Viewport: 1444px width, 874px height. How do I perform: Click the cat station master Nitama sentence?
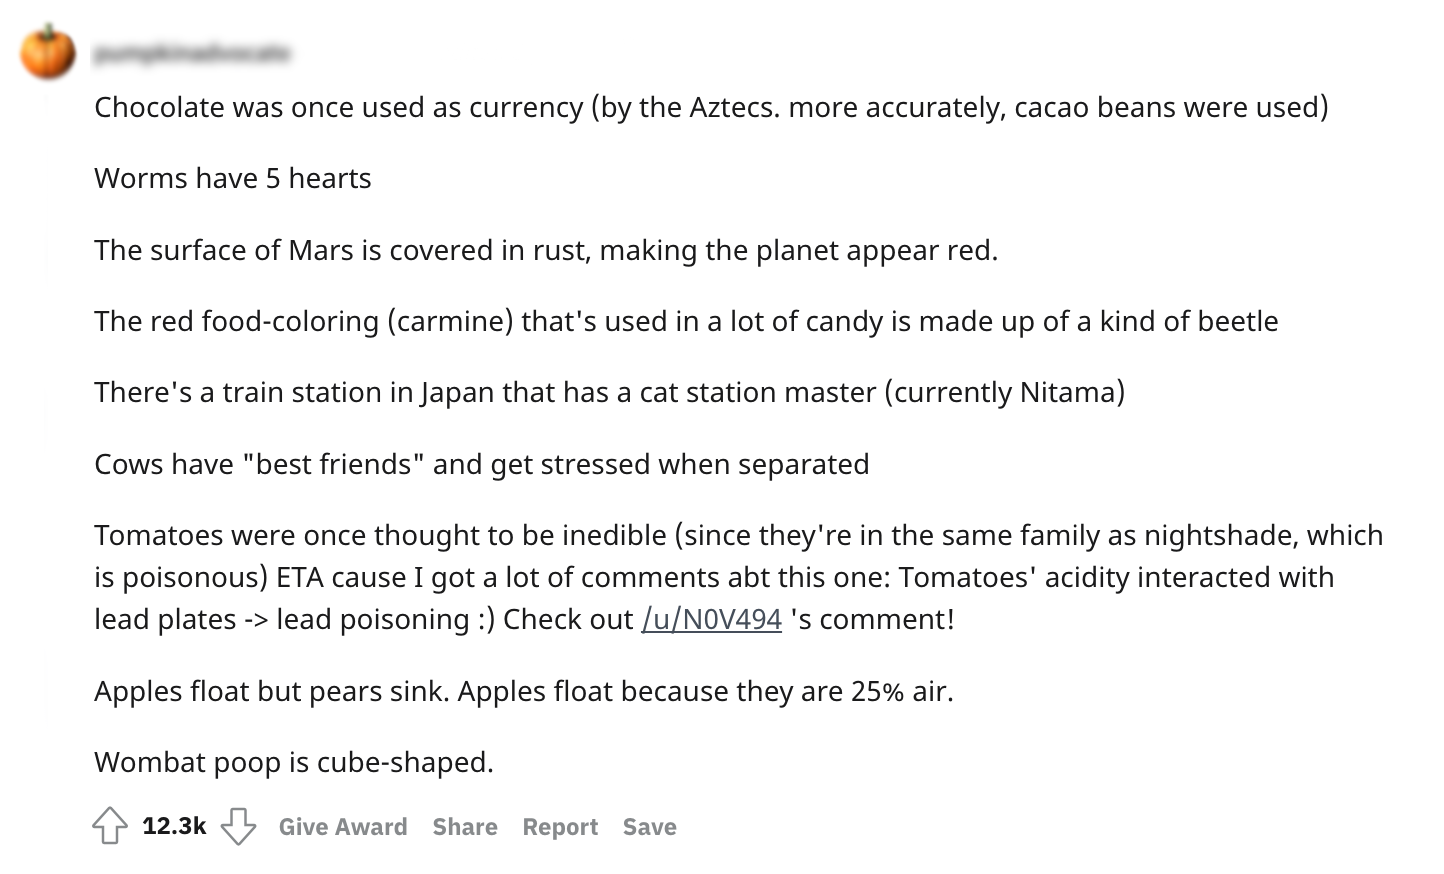click(x=609, y=392)
